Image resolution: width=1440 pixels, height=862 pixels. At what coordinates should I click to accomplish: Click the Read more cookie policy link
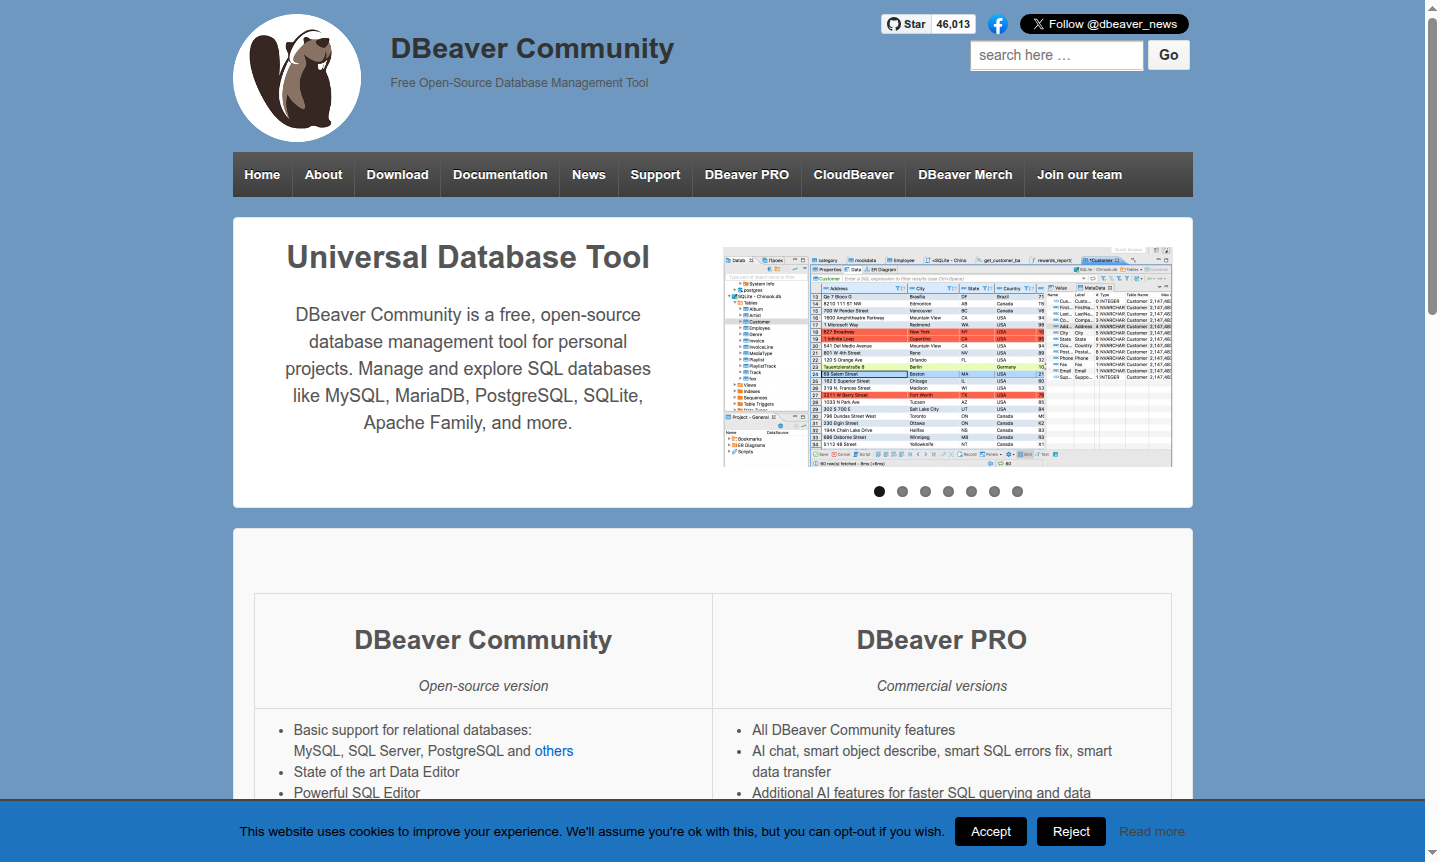click(x=1151, y=831)
